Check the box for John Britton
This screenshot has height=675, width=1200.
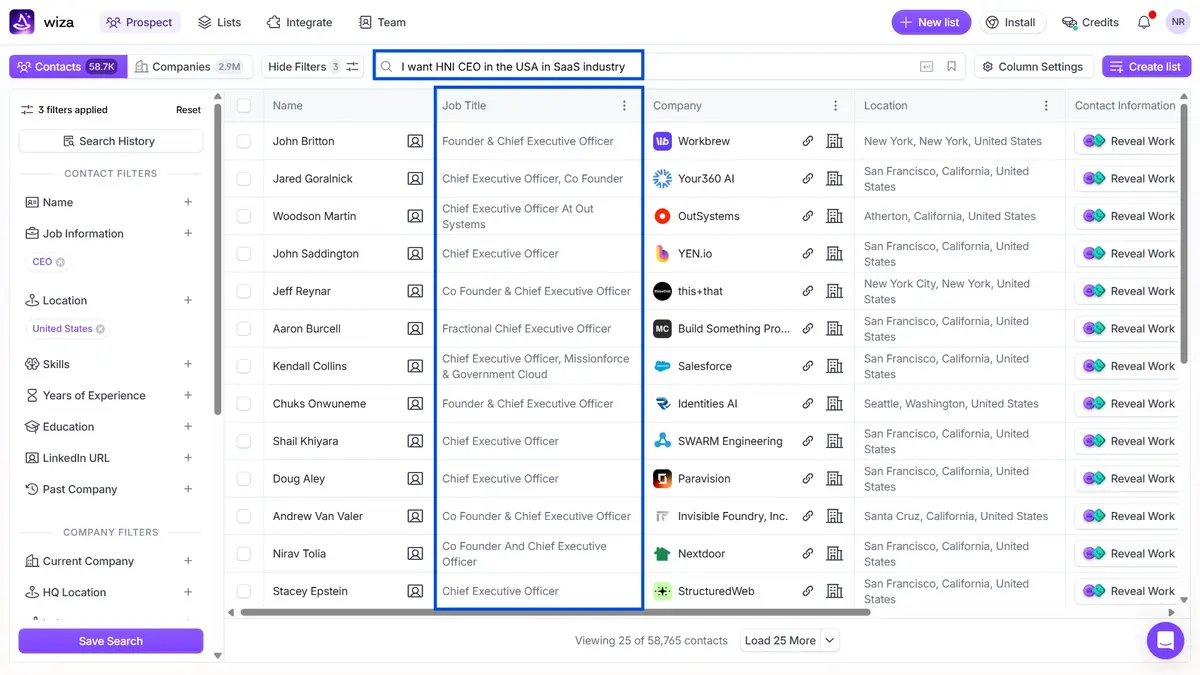click(x=244, y=142)
